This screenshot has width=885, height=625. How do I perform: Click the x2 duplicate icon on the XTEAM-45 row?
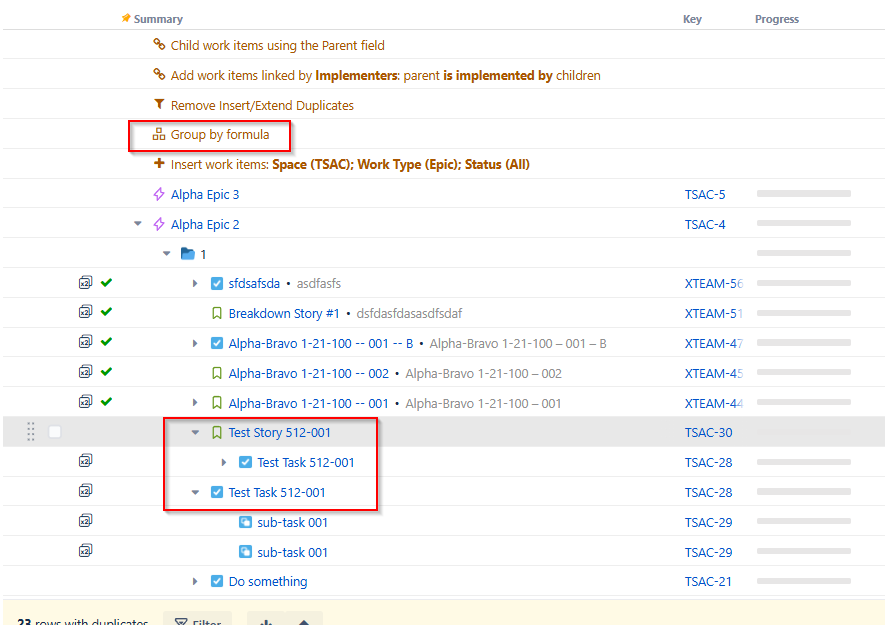pyautogui.click(x=85, y=371)
